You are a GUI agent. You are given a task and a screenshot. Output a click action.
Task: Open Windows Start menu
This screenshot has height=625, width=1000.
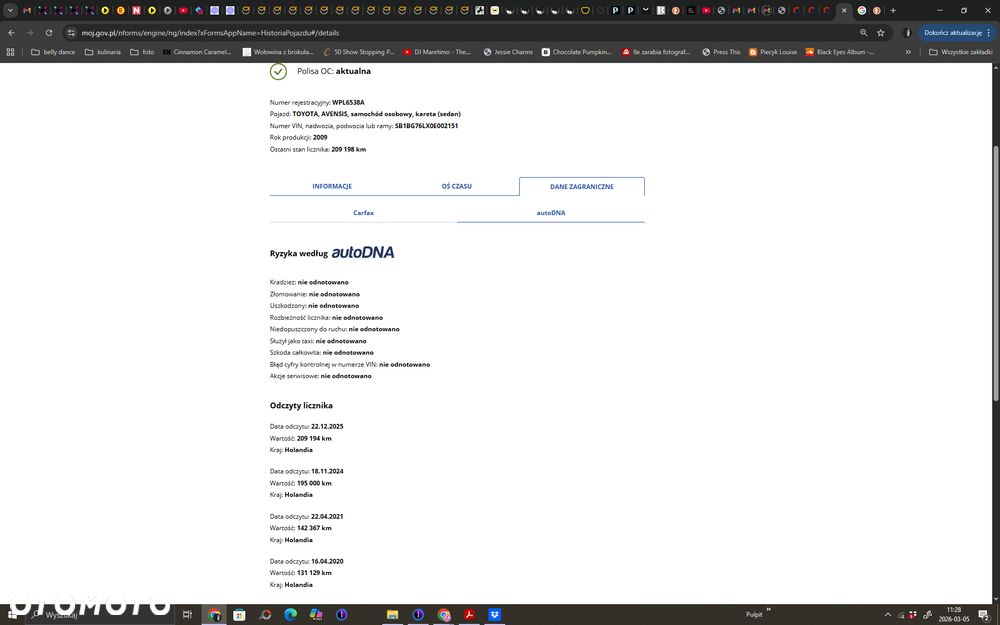coord(13,614)
